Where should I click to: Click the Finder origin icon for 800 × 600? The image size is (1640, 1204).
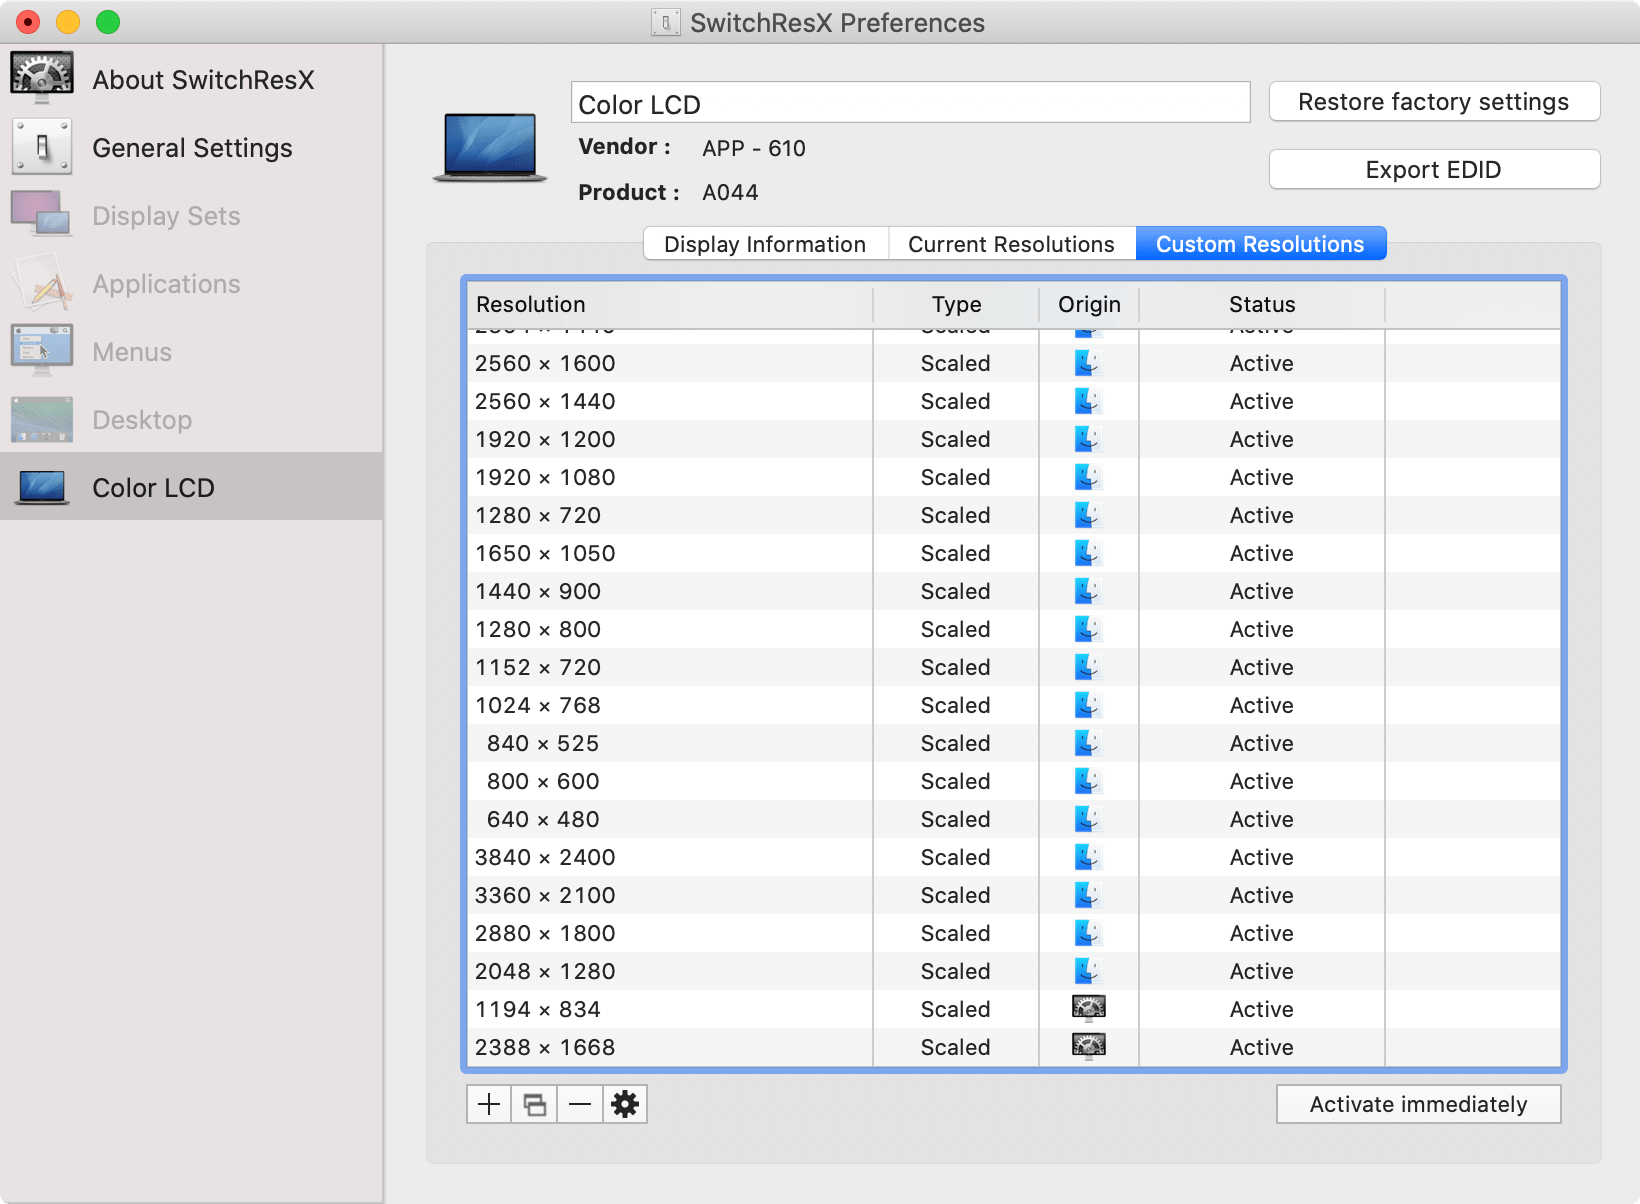pos(1088,781)
